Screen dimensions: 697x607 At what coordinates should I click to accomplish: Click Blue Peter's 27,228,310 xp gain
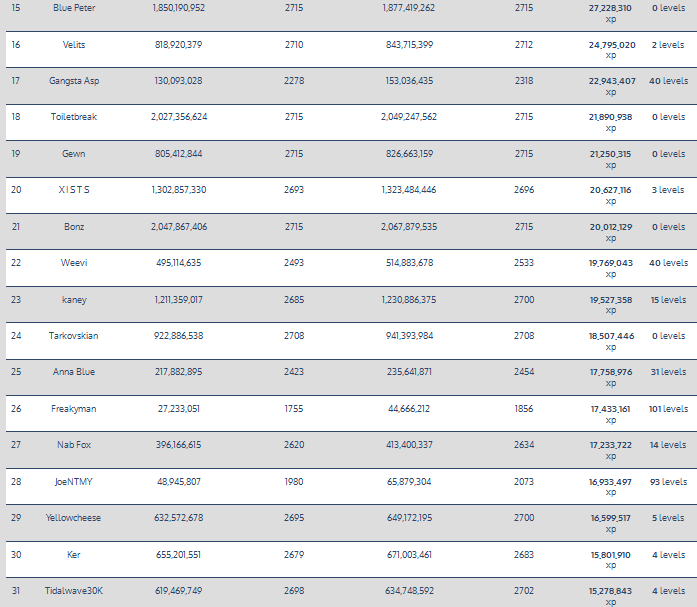click(610, 13)
